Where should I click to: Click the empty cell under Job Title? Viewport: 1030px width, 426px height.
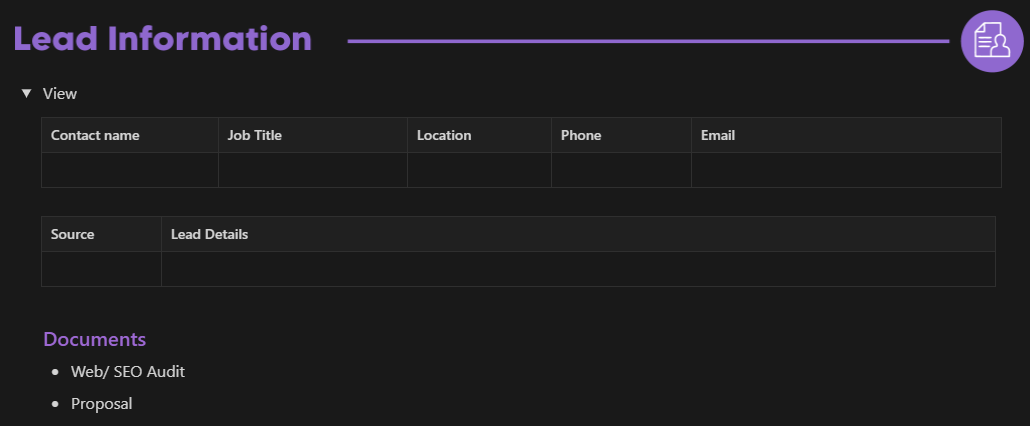click(313, 170)
